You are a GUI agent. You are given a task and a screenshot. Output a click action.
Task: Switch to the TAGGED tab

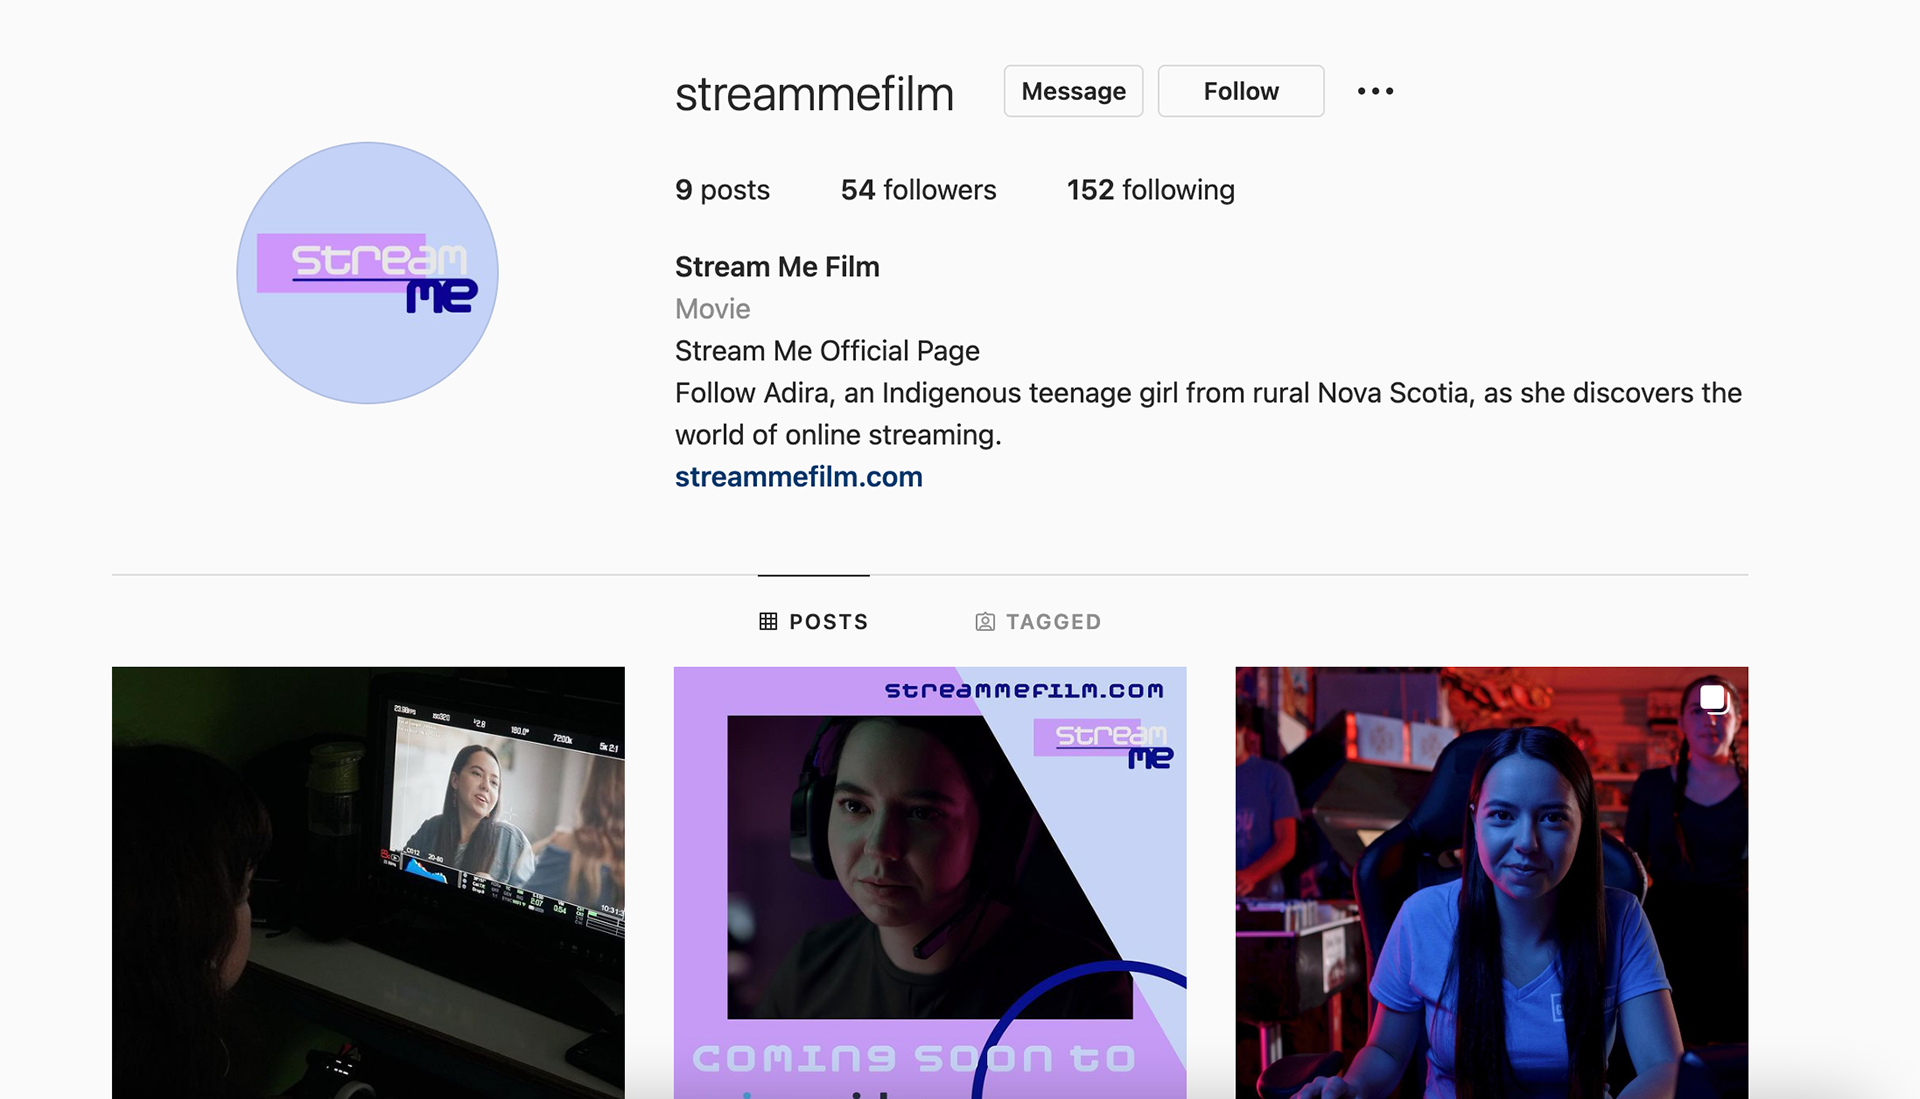pos(1052,622)
